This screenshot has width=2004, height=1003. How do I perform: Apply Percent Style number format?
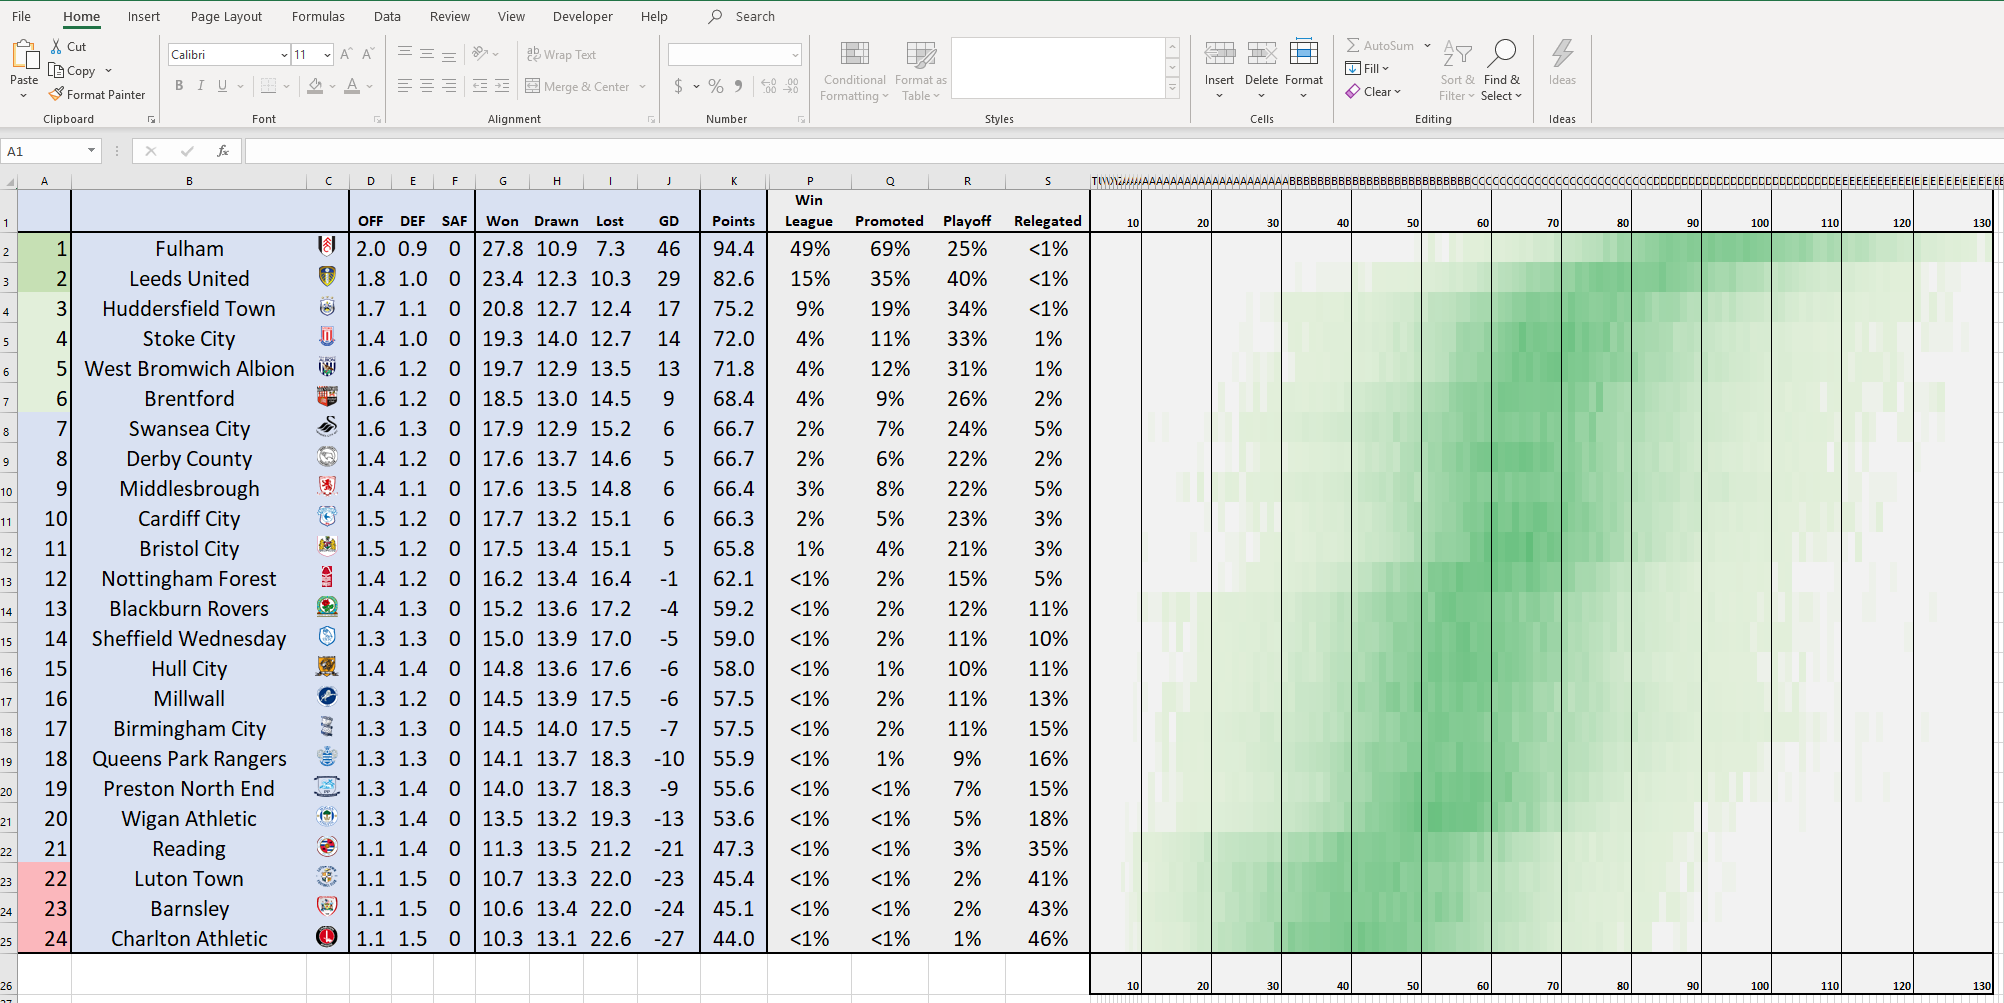tap(716, 86)
